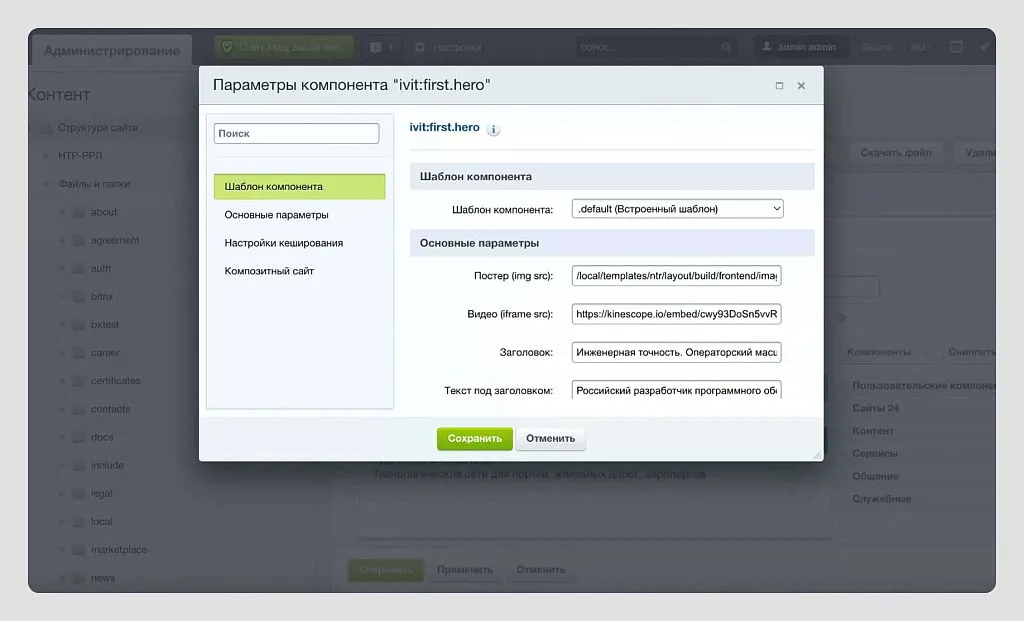Click the magnifier icon in top search
Screen dimensions: 1024x621
728,47
